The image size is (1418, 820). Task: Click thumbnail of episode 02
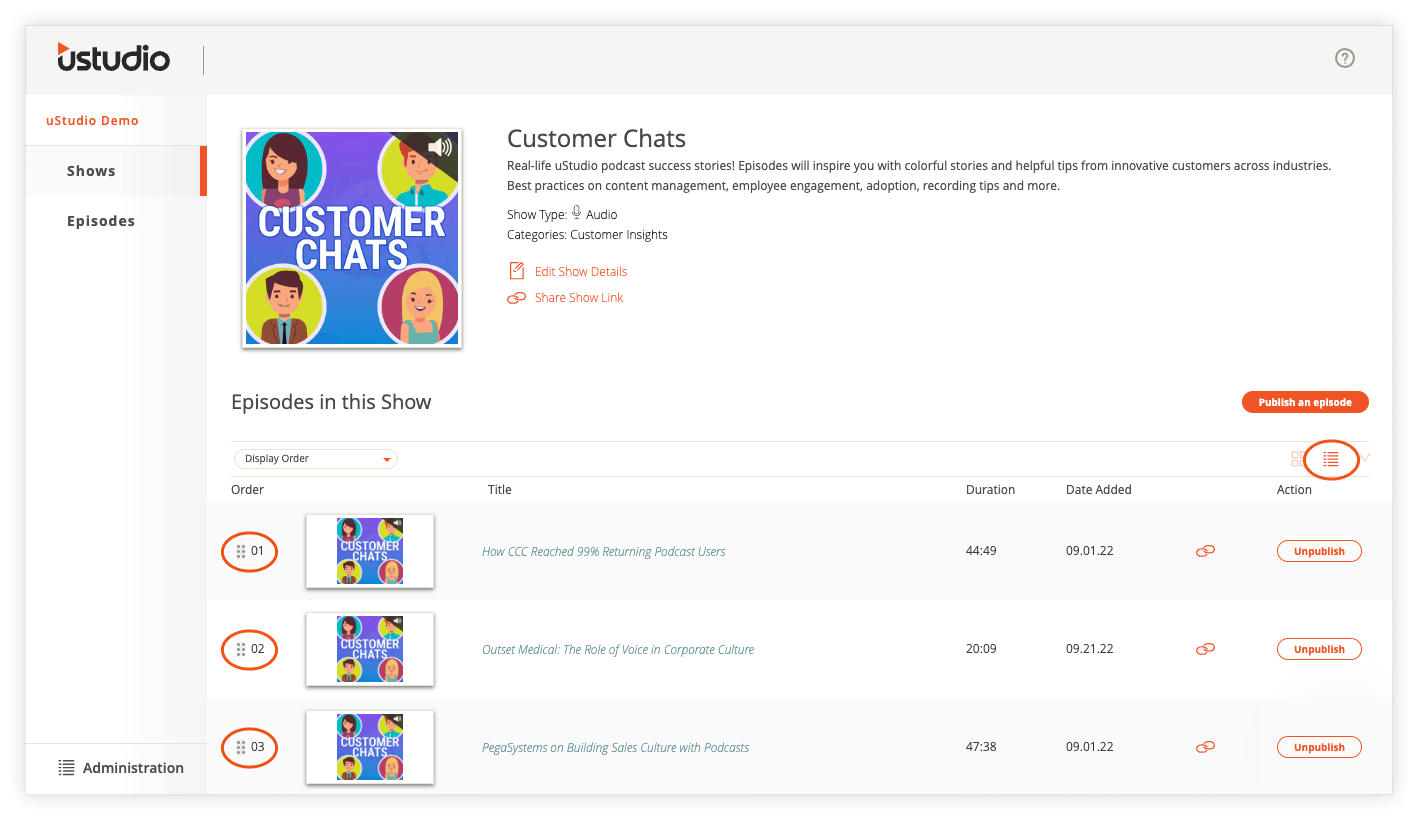coord(370,649)
